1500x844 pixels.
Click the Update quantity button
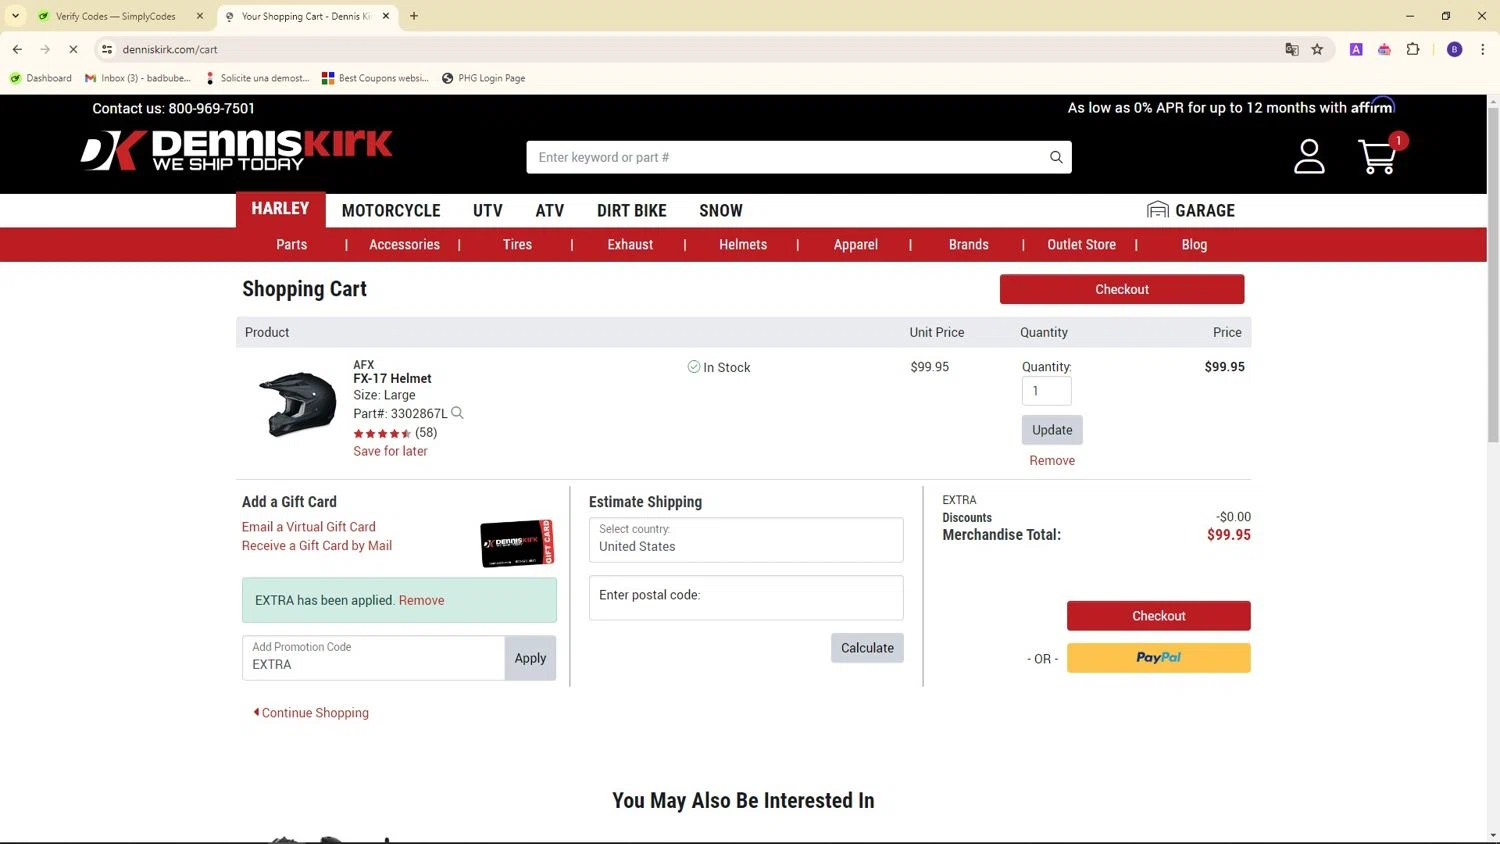[x=1052, y=430]
